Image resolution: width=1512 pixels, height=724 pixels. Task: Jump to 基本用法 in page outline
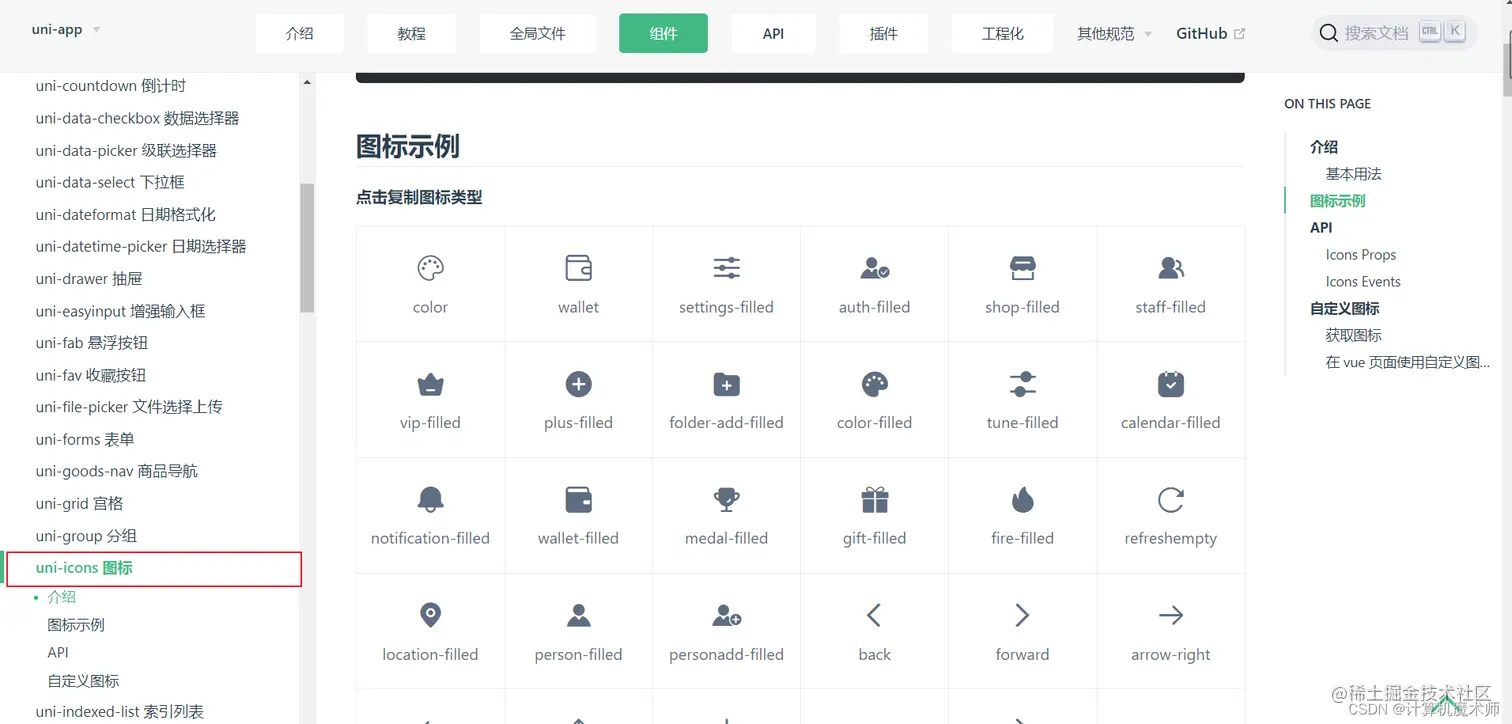[x=1353, y=174]
